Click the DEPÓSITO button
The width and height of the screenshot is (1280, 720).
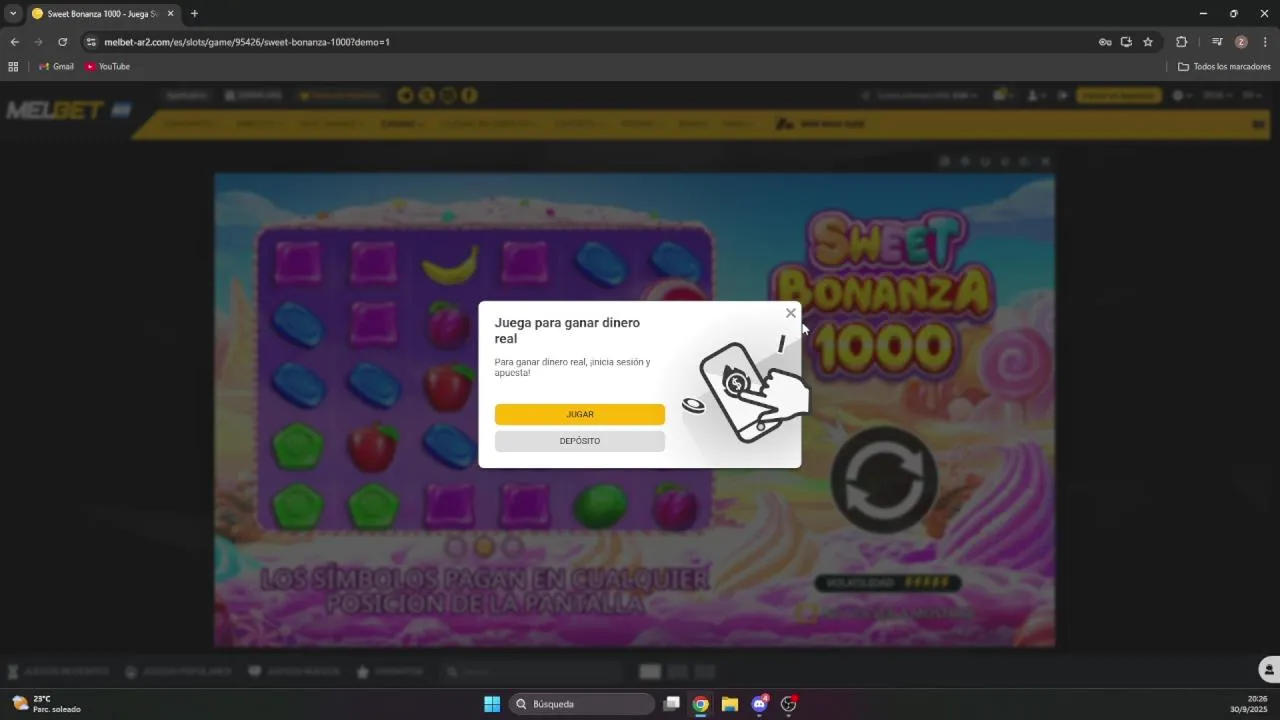click(x=580, y=441)
